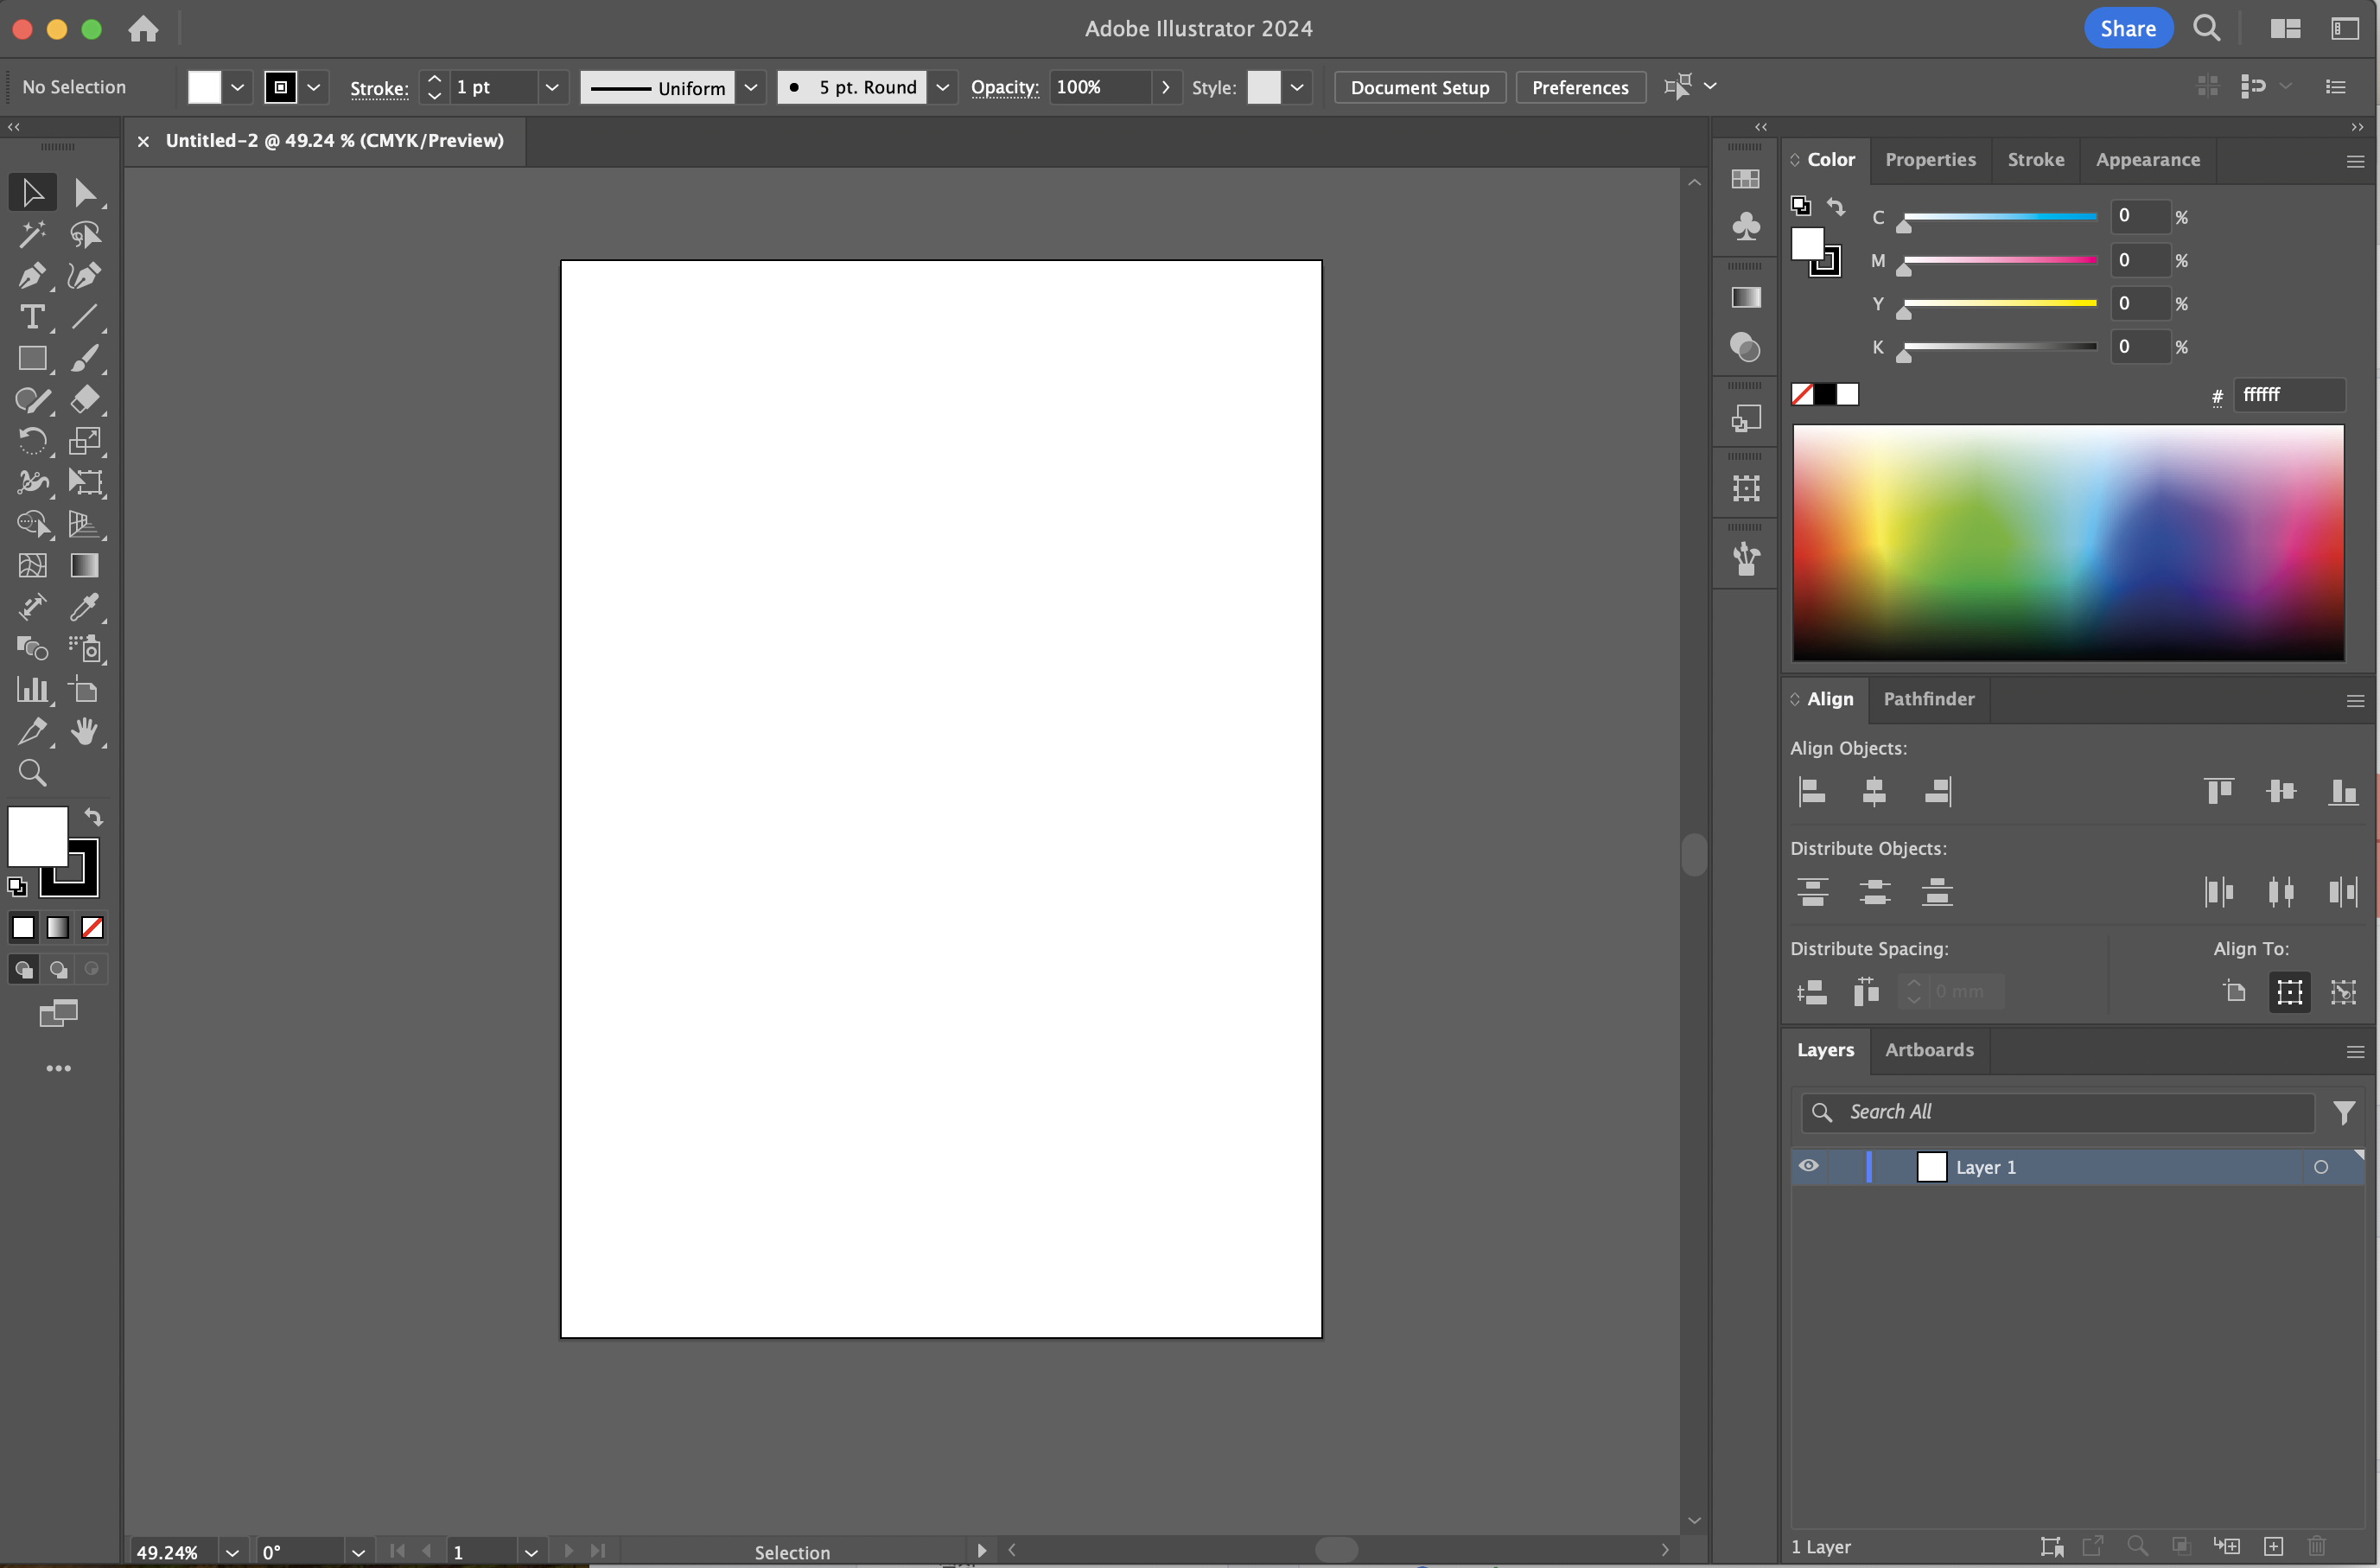Swap fill and stroke in toolbar
Viewport: 2380px width, 1568px height.
[93, 817]
